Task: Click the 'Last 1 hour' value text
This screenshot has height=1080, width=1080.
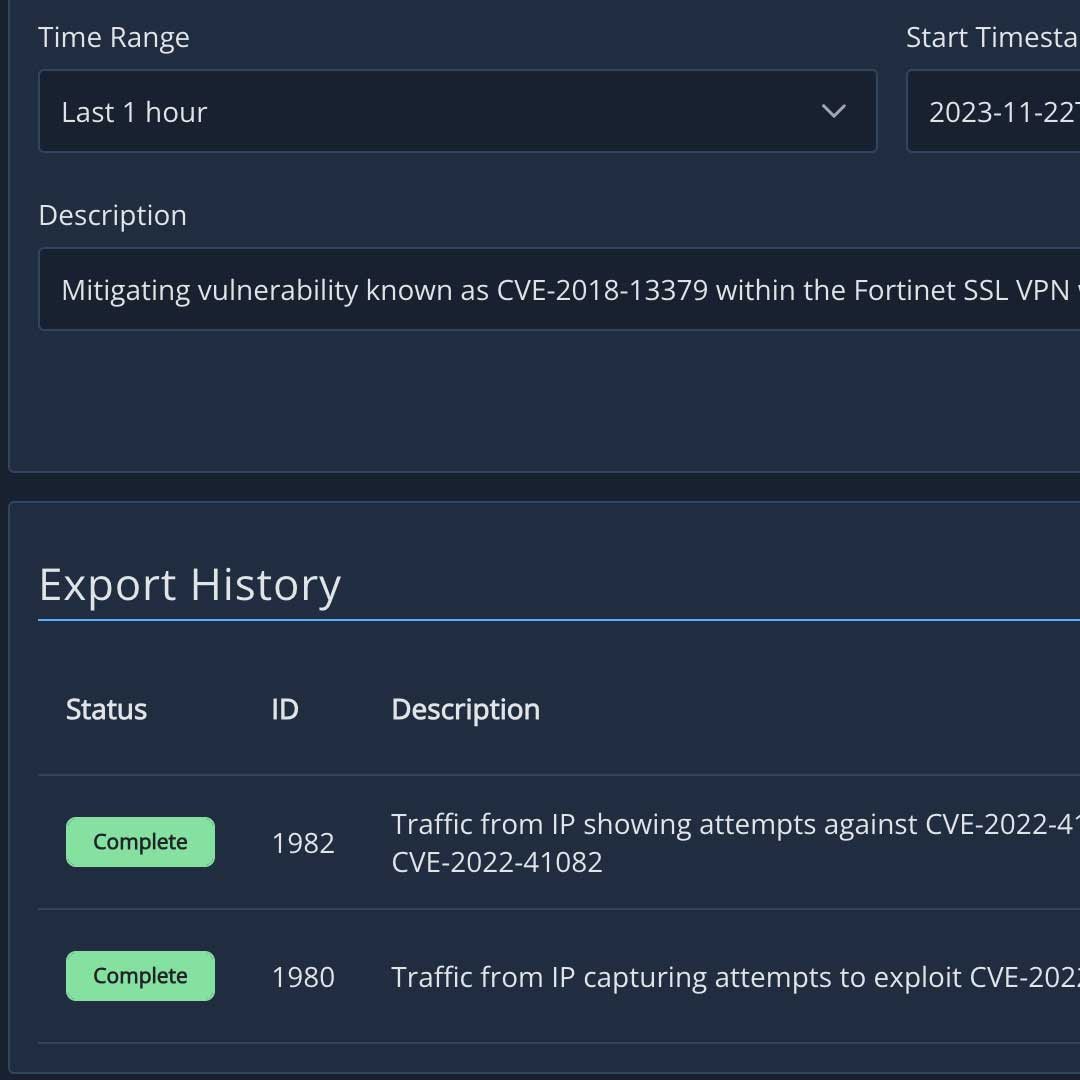Action: coord(134,112)
